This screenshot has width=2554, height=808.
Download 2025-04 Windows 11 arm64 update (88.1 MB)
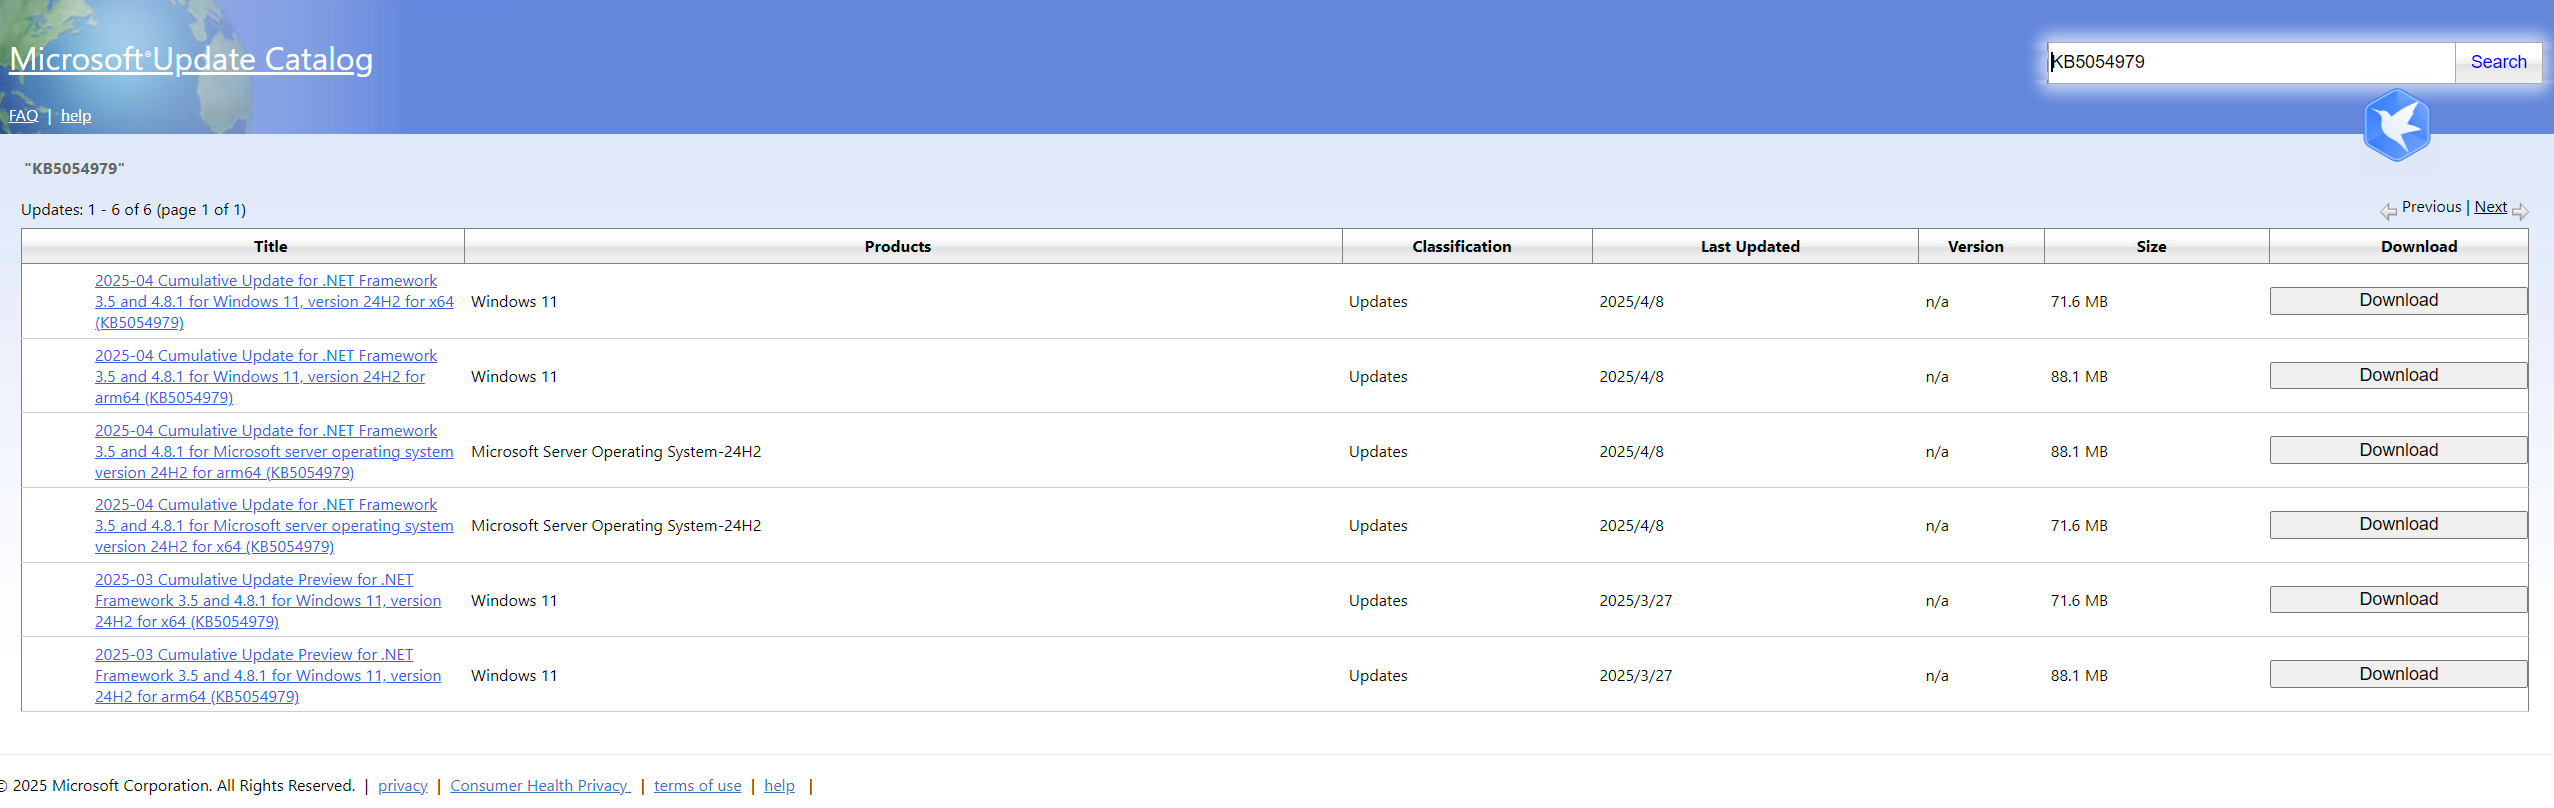(x=2398, y=376)
